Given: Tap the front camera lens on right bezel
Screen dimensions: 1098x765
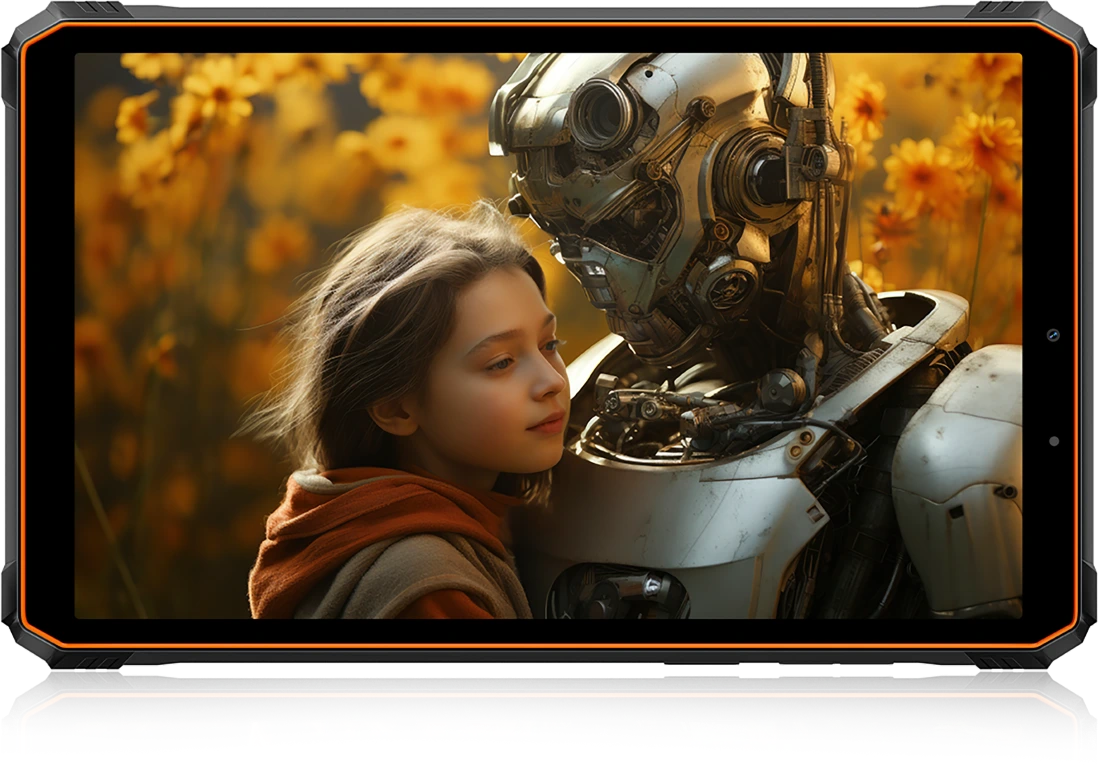Looking at the screenshot, I should pos(1053,335).
